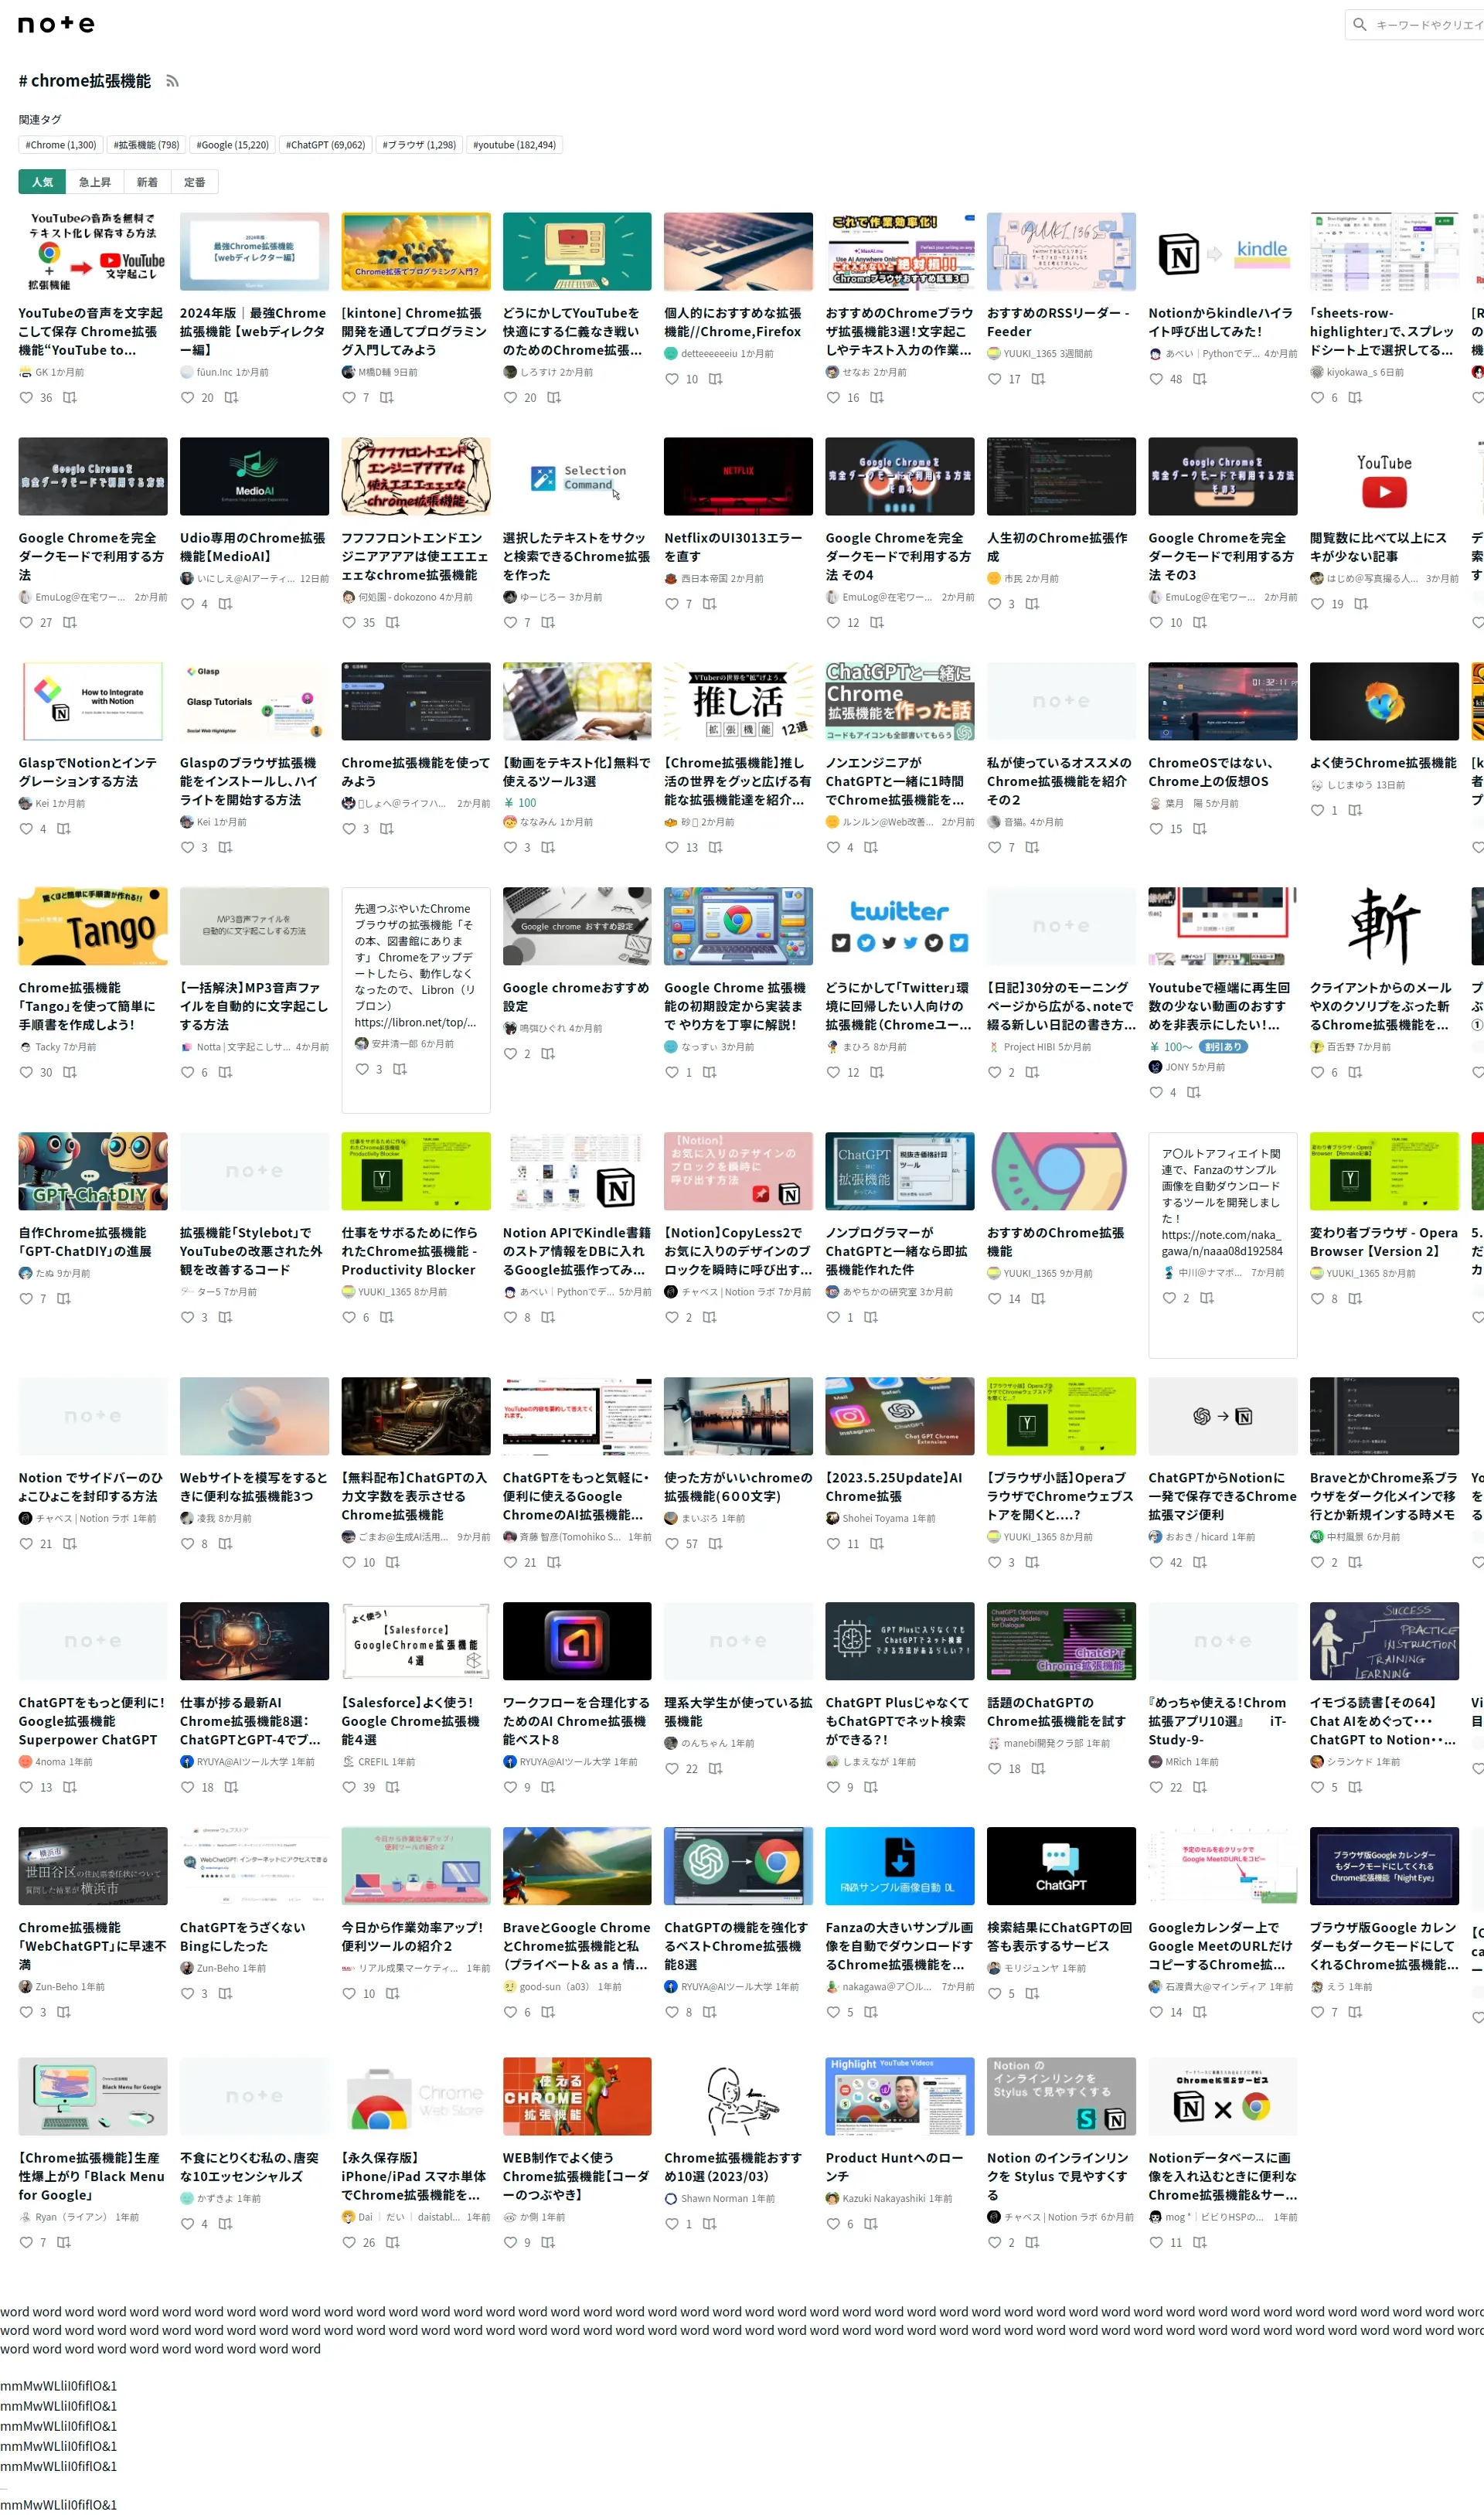1484x2515 pixels.
Task: Click the search magnifier icon
Action: point(1359,24)
